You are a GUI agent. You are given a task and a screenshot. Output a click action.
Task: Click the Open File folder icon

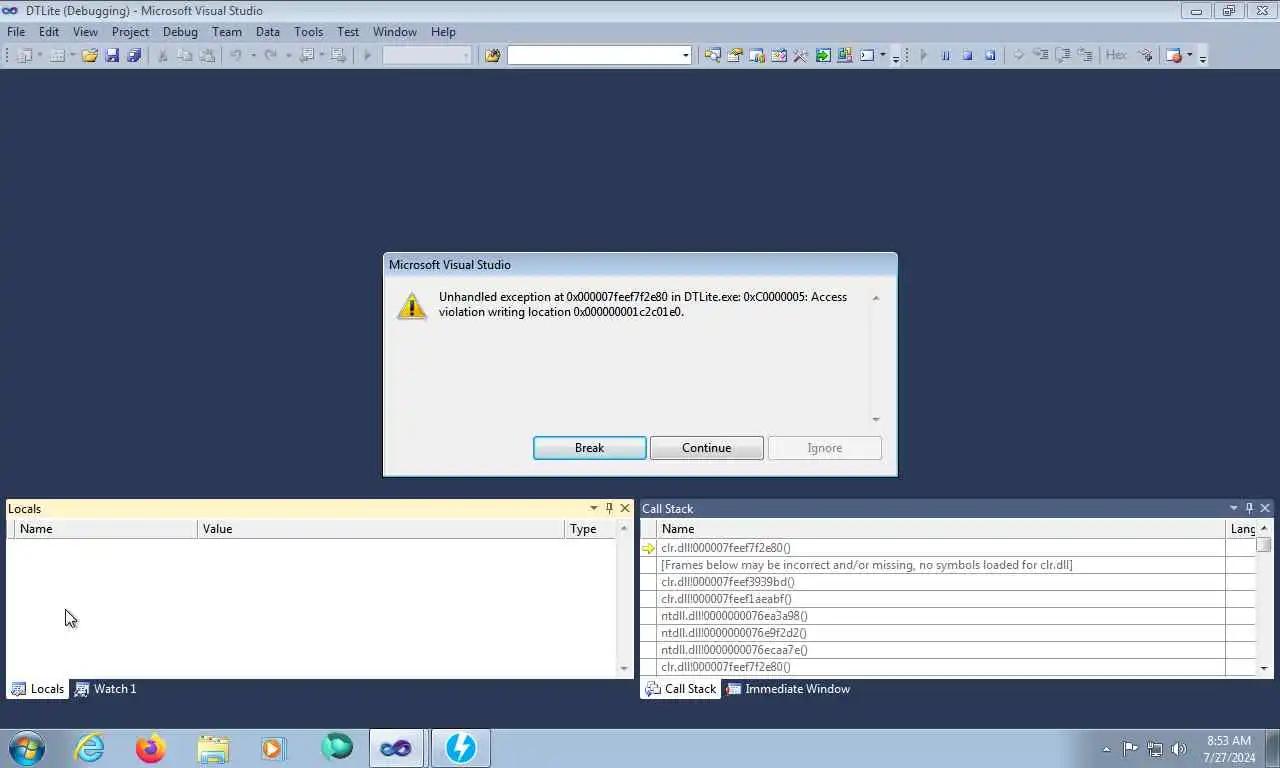pos(90,55)
